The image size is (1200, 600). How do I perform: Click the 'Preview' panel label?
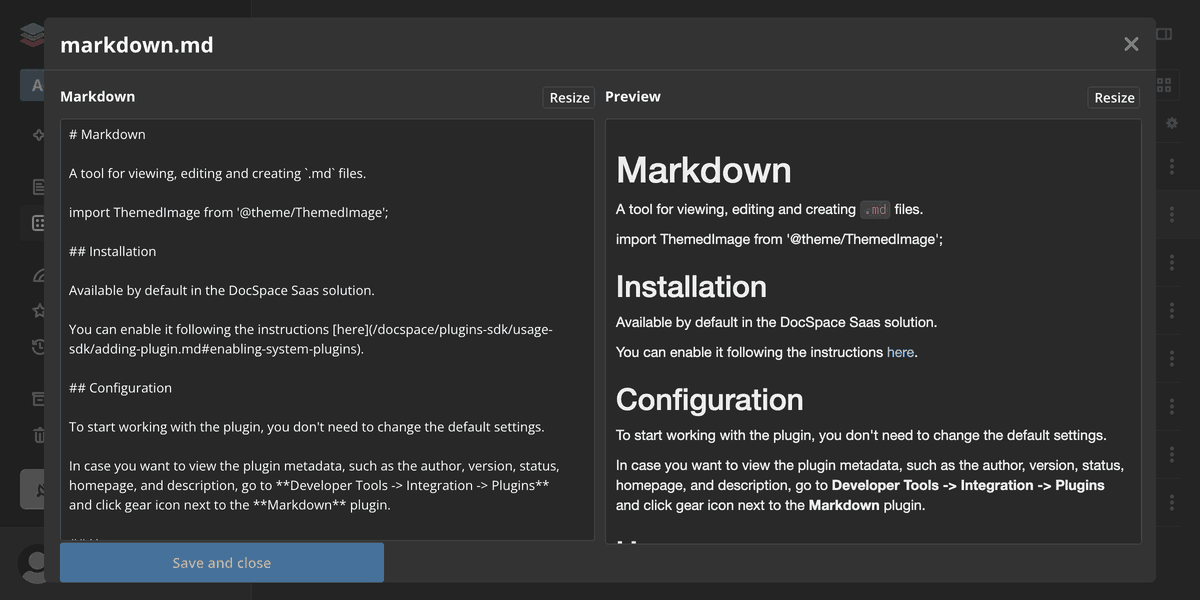click(633, 96)
